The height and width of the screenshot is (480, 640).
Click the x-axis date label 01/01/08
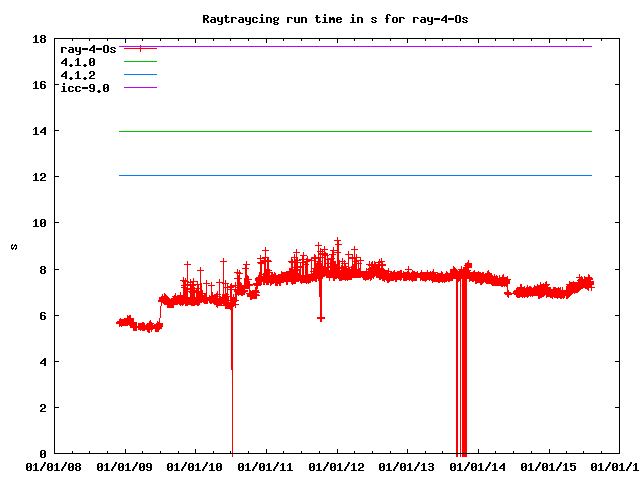pyautogui.click(x=54, y=466)
